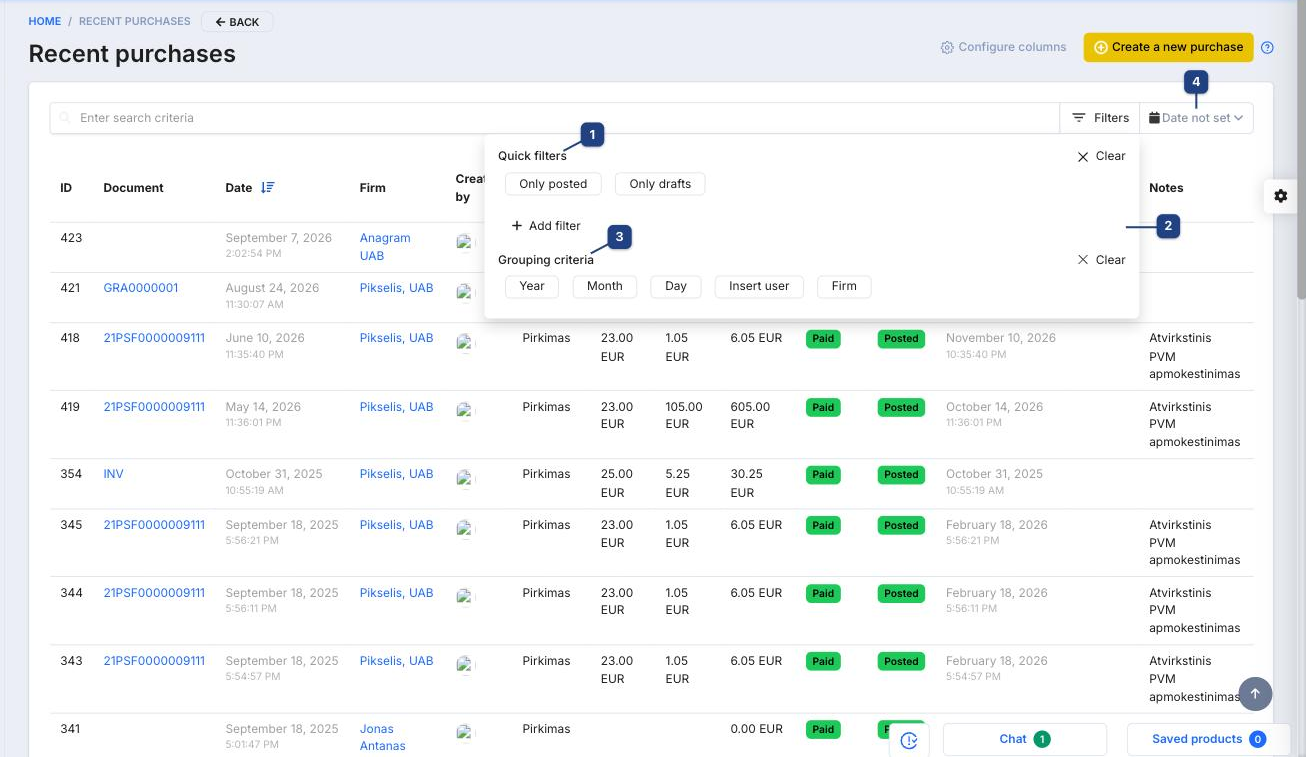1306x757 pixels.
Task: Click the gear icon in Configure columns
Action: pyautogui.click(x=947, y=47)
